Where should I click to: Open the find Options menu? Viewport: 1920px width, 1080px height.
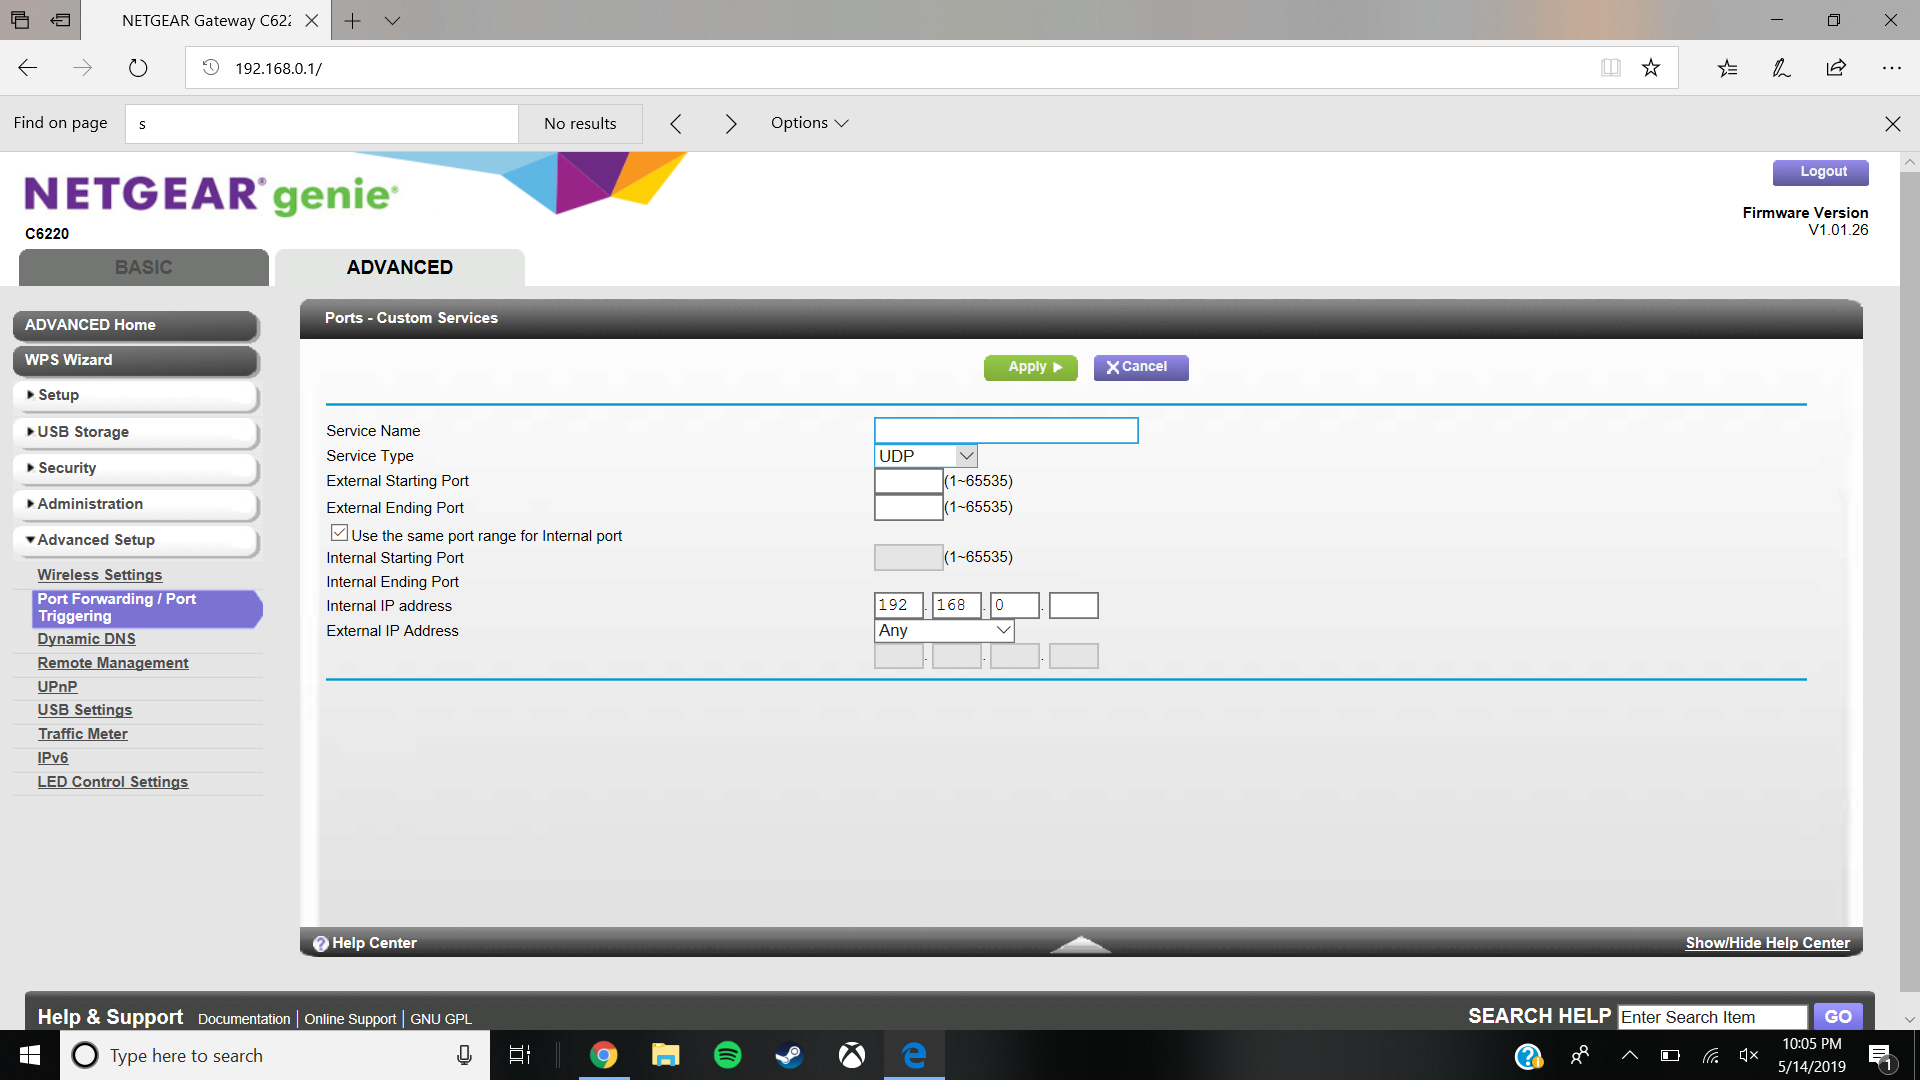pyautogui.click(x=809, y=123)
